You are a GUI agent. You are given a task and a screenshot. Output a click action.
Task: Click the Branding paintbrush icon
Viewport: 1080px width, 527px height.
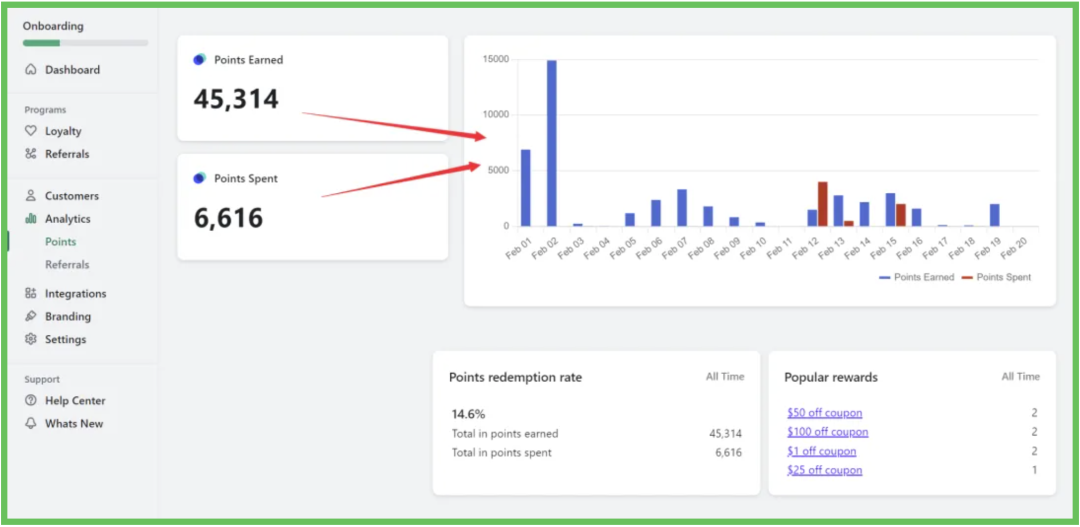pos(31,317)
